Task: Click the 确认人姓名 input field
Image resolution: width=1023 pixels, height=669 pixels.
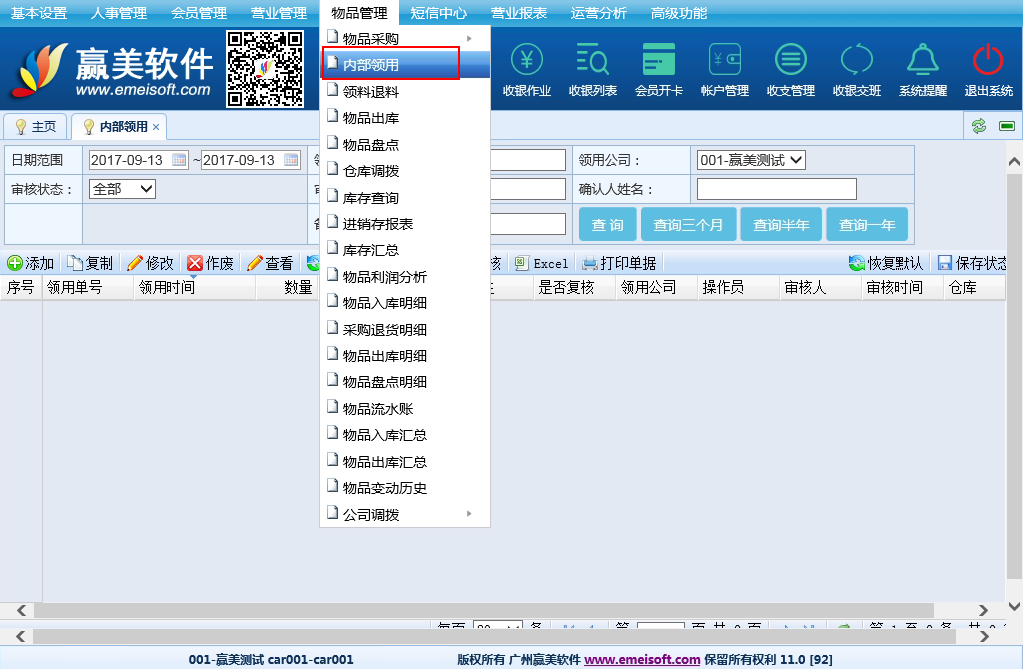Action: [x=776, y=189]
